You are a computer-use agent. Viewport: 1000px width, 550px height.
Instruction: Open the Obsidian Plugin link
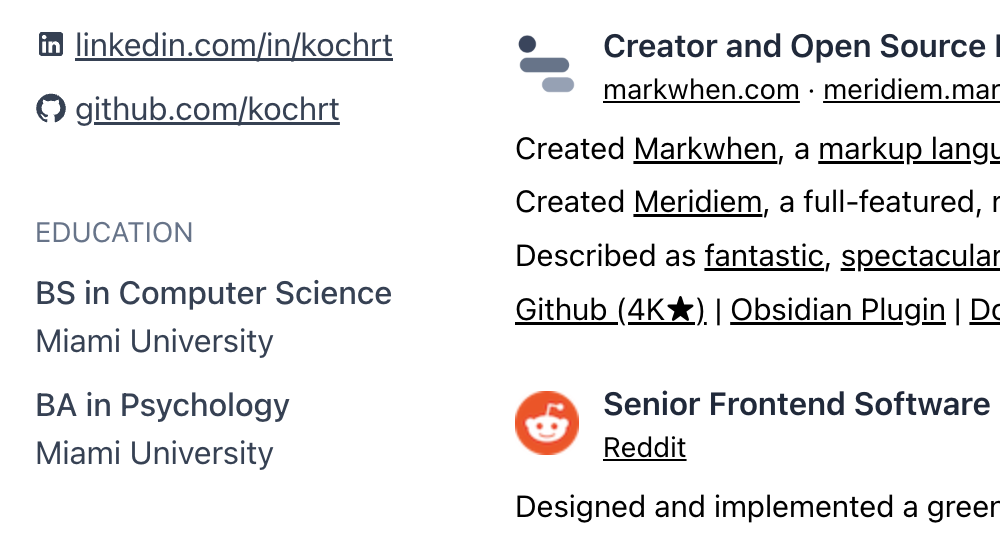(838, 310)
